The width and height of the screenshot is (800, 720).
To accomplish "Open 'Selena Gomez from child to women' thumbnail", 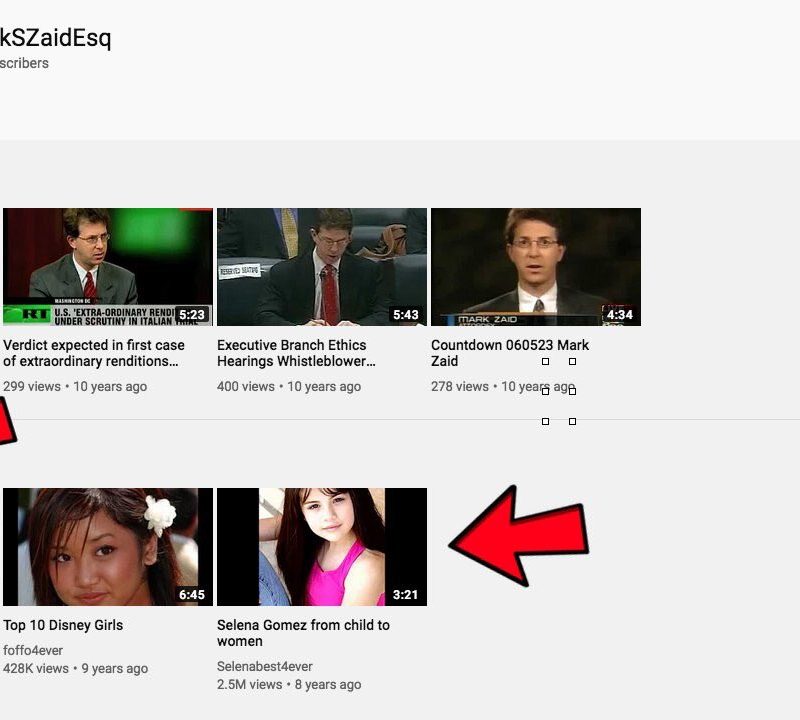I will pos(321,545).
